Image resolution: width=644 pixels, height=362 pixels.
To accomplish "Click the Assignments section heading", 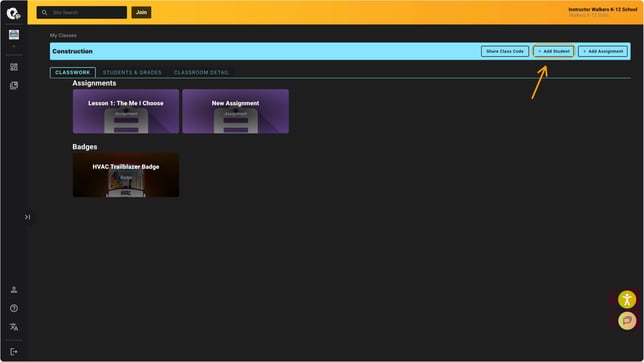I will 94,83.
